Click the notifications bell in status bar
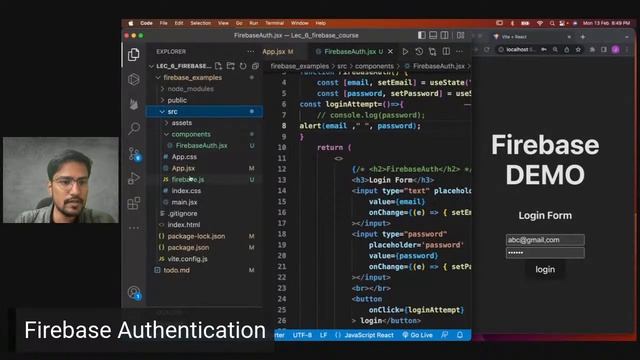 click(x=460, y=335)
